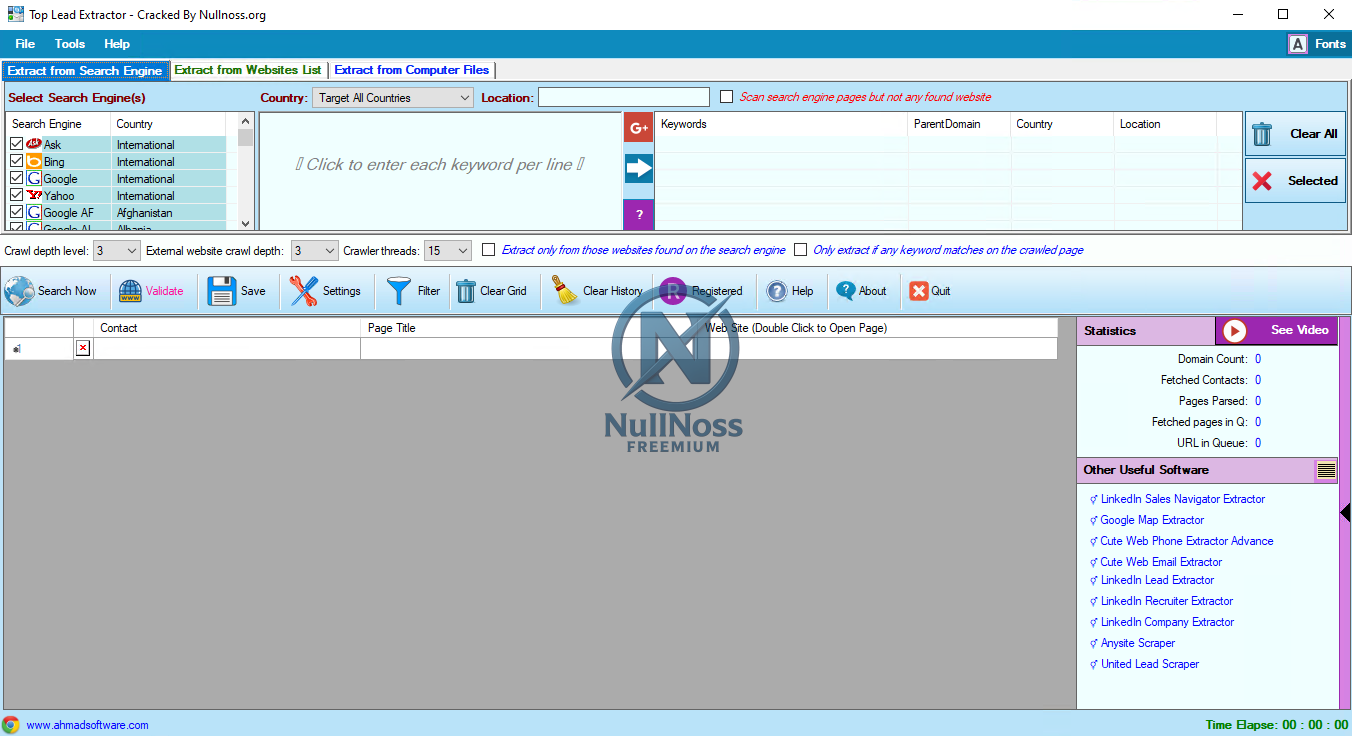Switch to Extract from Websites List tab
Image resolution: width=1352 pixels, height=736 pixels.
click(x=248, y=70)
